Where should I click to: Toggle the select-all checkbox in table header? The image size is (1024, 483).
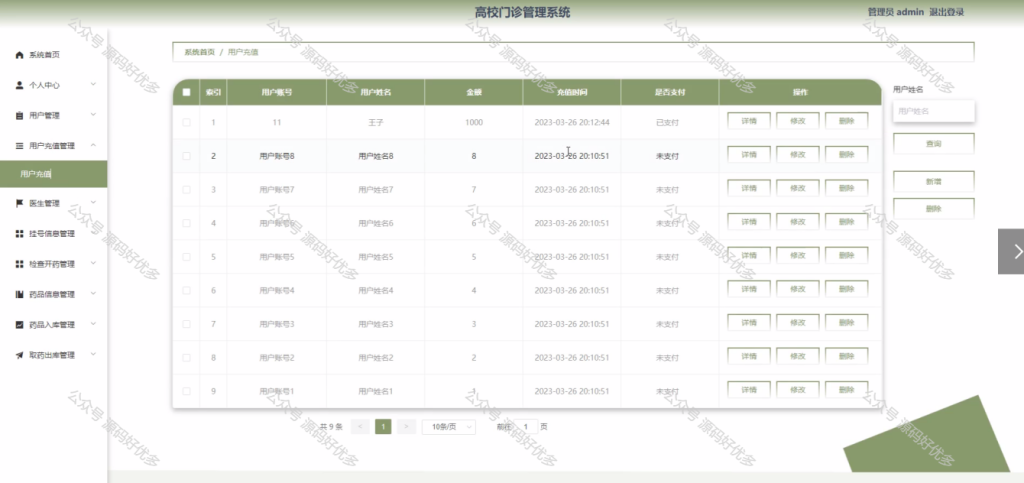pos(186,92)
